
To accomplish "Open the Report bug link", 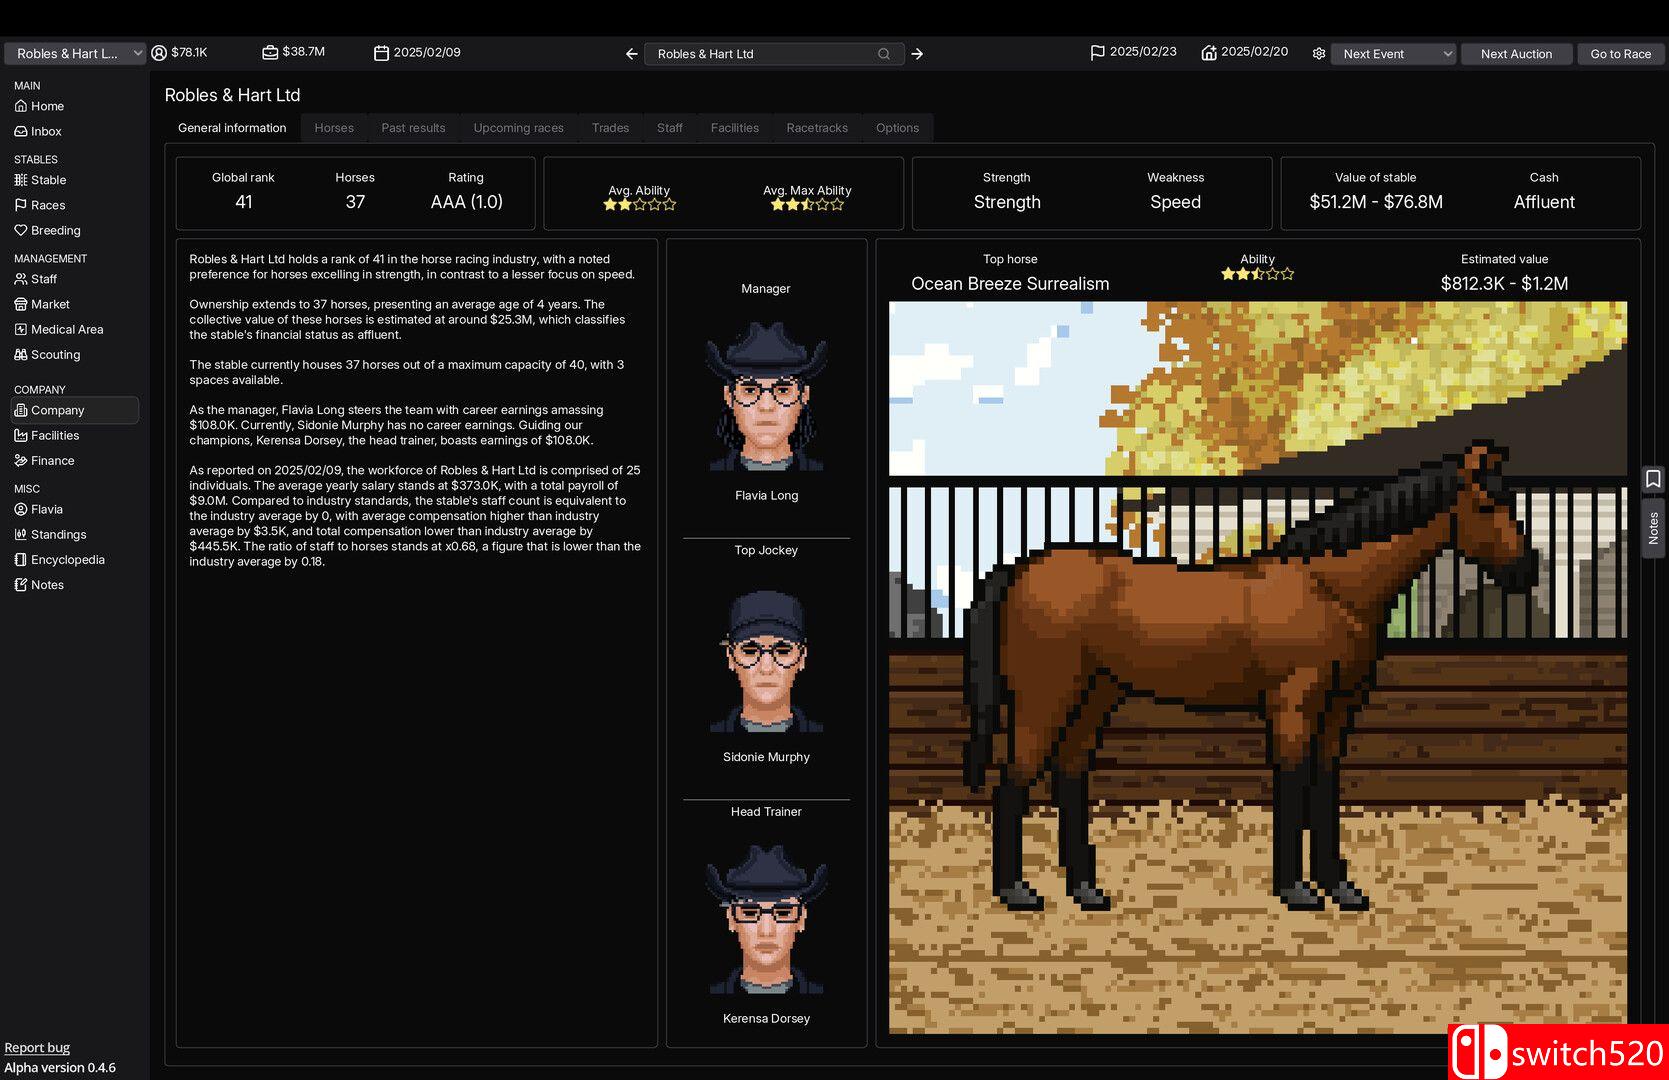I will click(38, 1047).
